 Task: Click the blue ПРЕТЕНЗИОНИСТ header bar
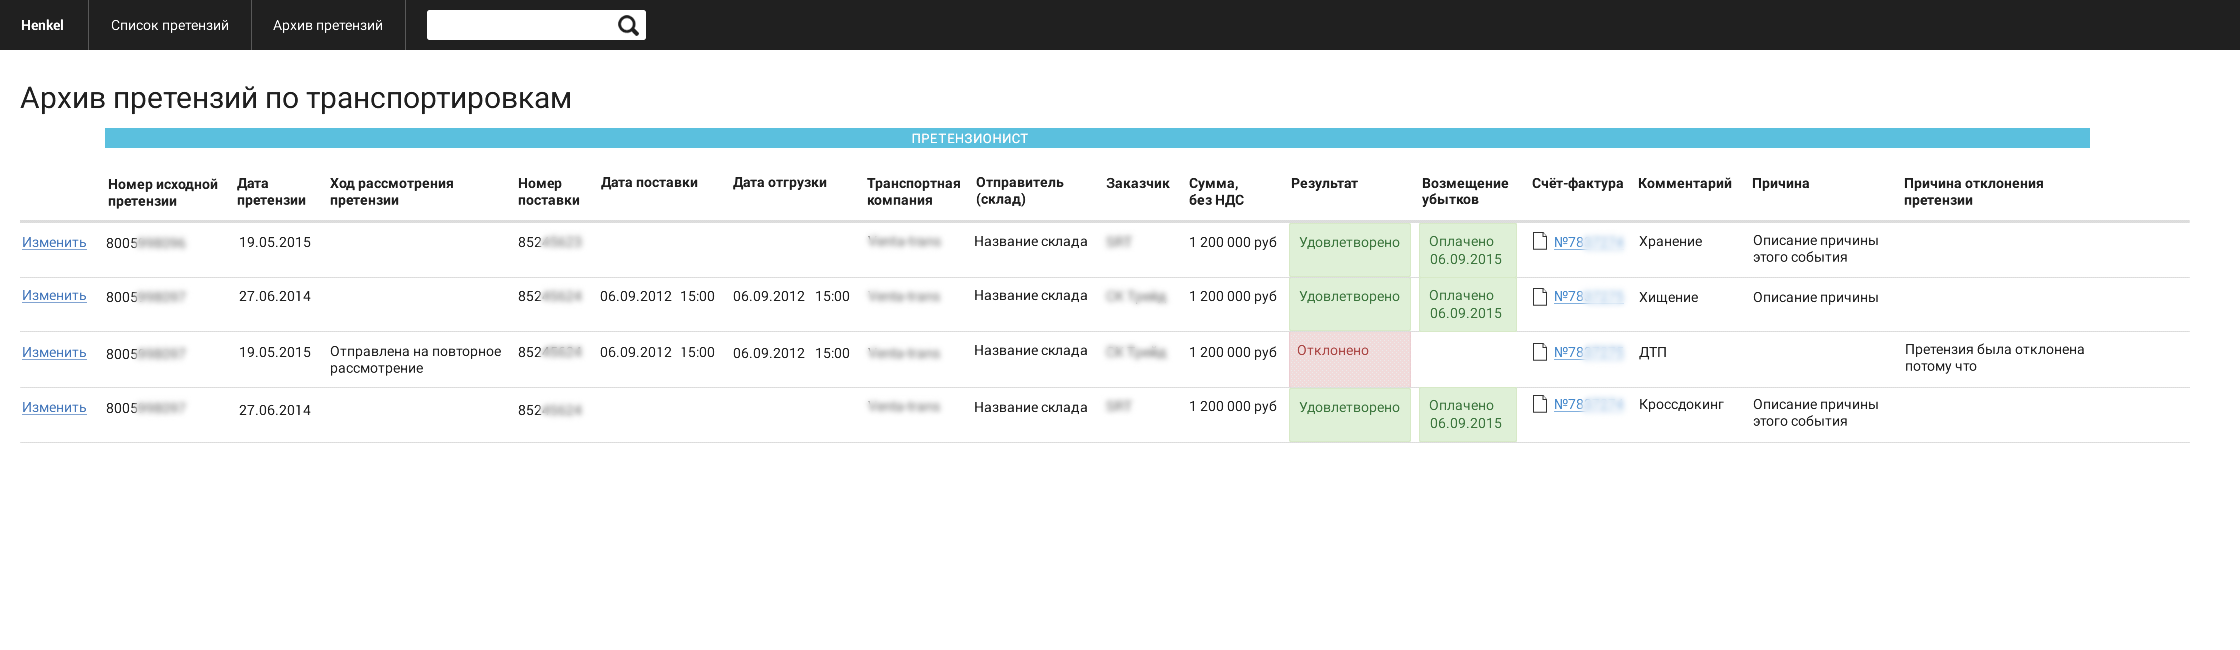click(1097, 138)
